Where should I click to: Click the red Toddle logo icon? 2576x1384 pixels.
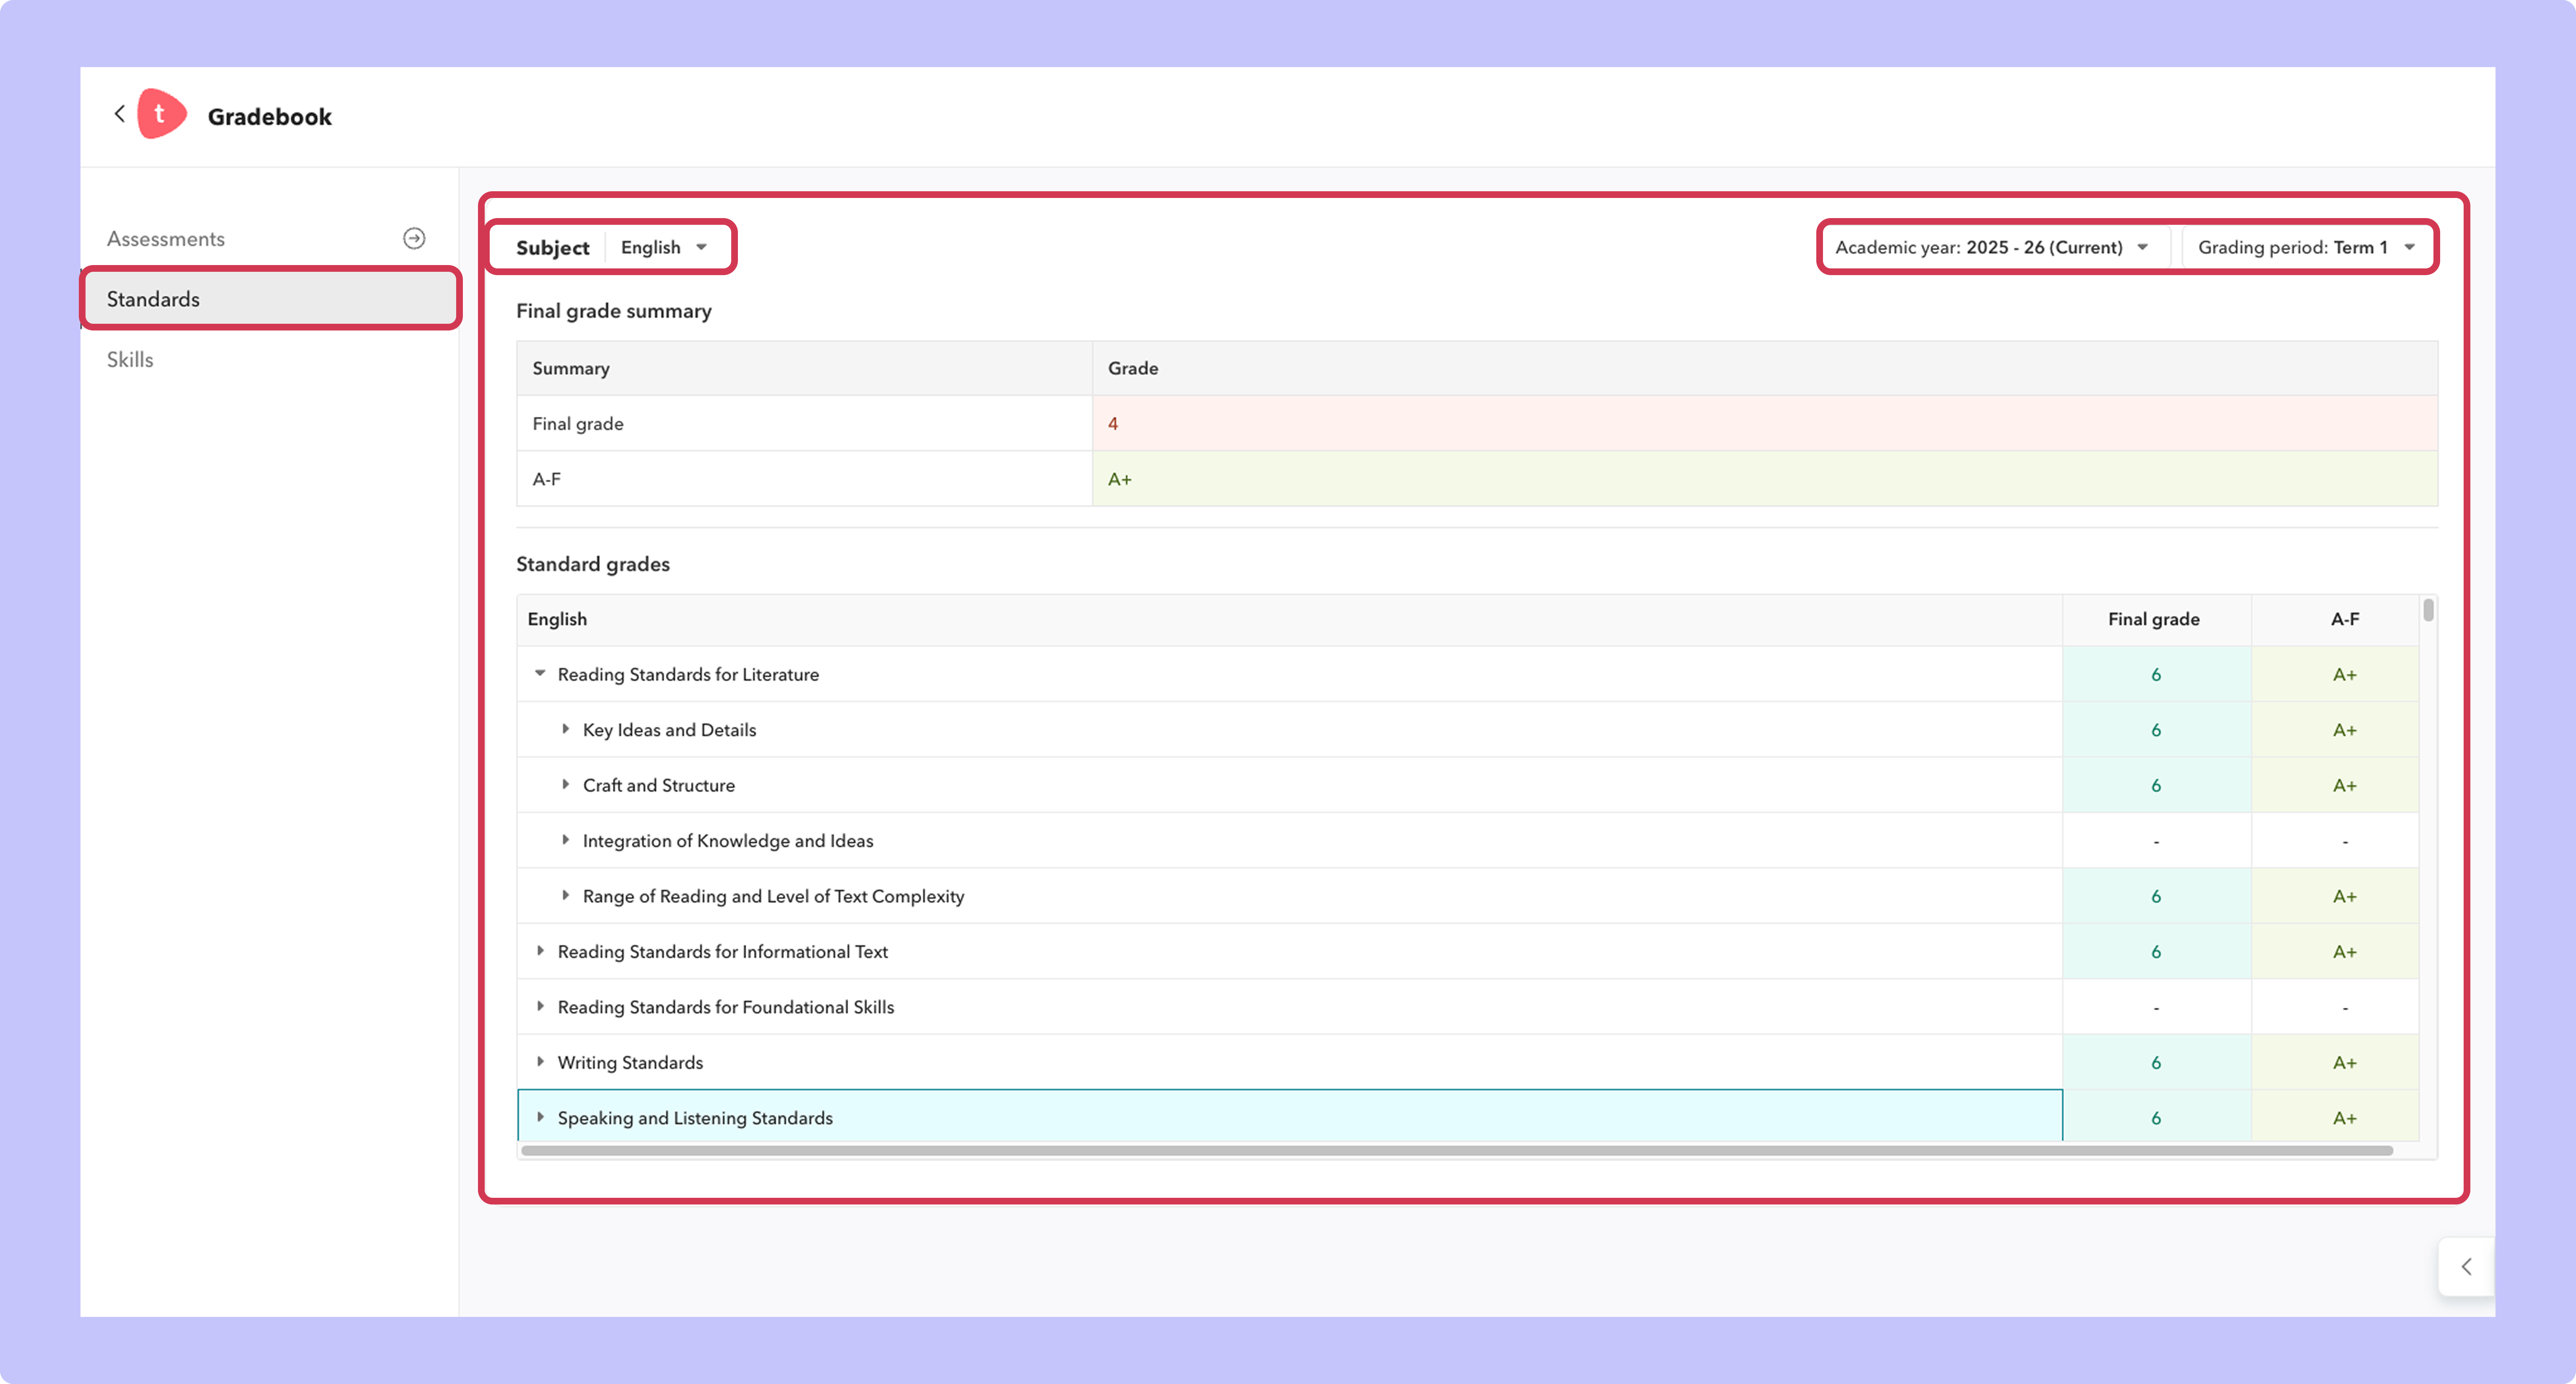coord(161,114)
